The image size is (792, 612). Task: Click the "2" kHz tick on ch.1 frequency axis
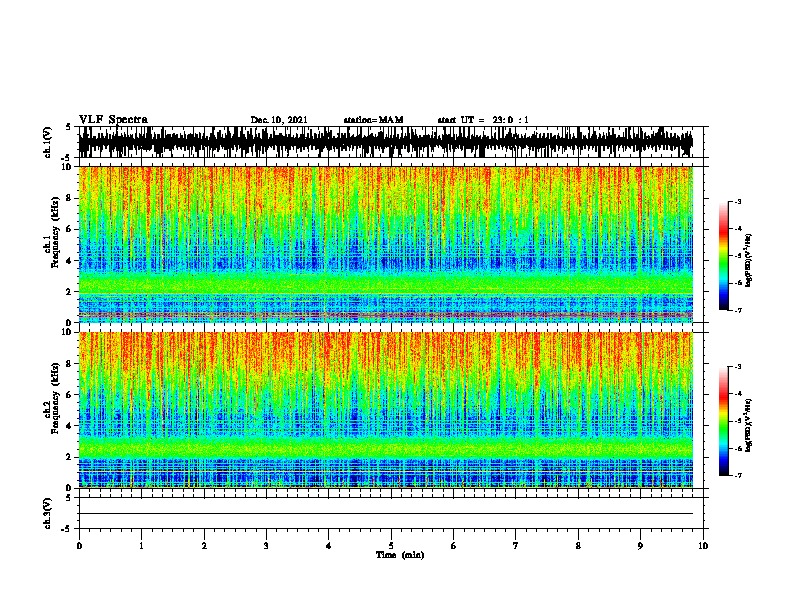(69, 291)
